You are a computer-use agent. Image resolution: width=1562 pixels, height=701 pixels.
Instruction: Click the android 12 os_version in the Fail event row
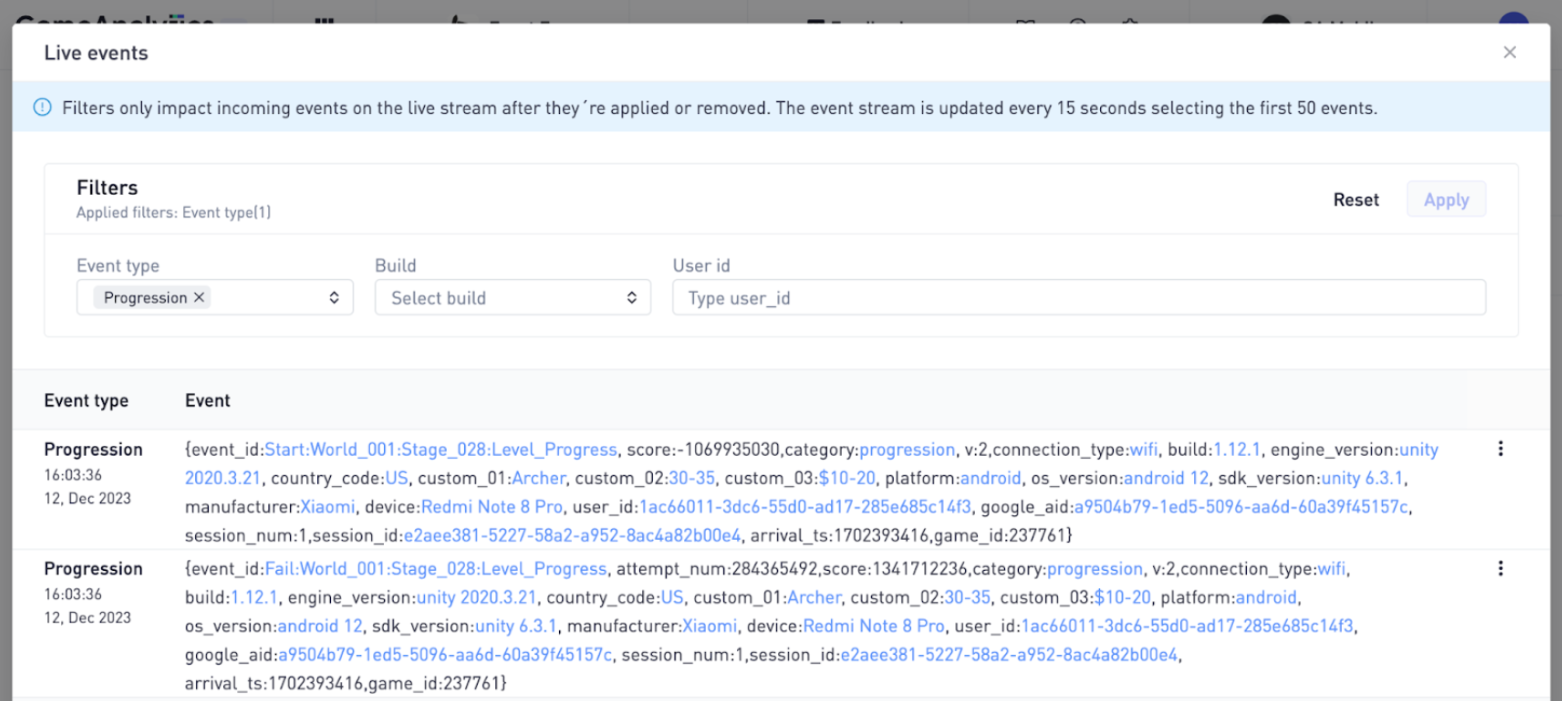click(320, 625)
